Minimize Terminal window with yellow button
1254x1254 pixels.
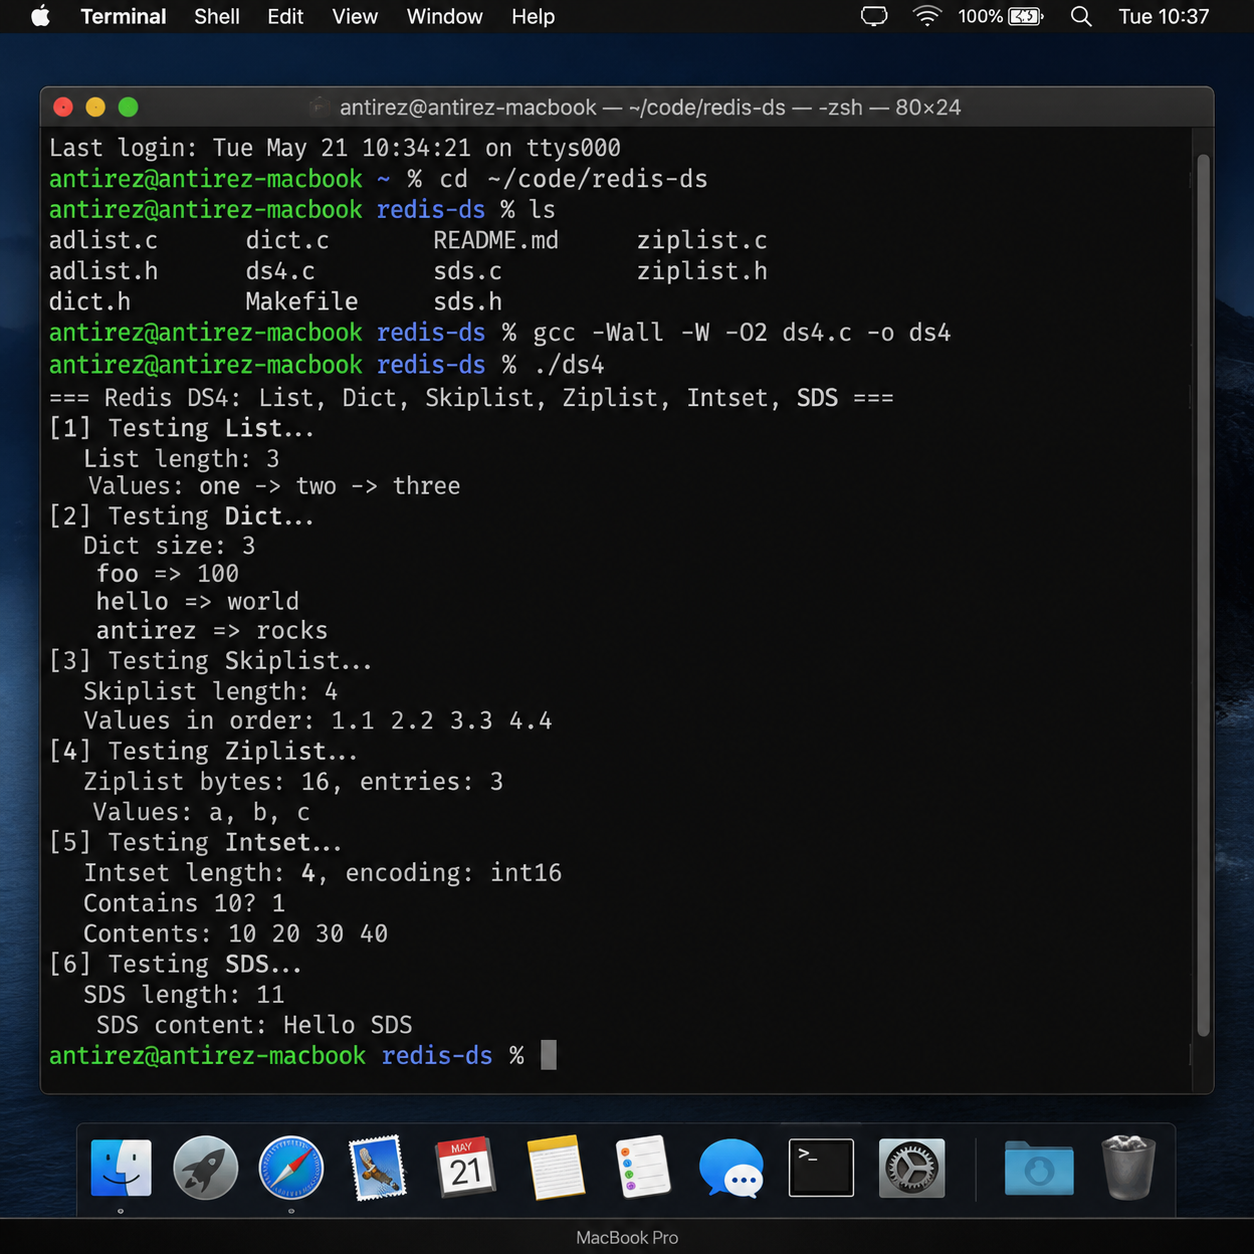[95, 107]
